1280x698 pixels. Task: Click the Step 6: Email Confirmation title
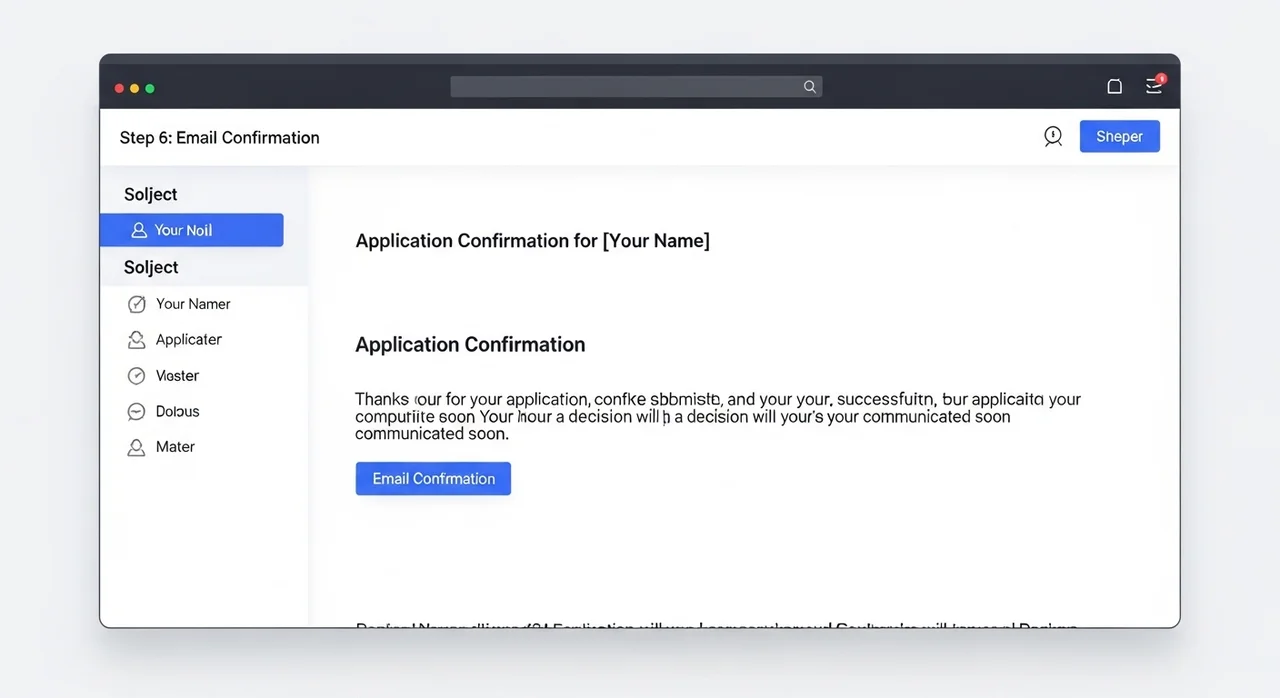click(220, 138)
